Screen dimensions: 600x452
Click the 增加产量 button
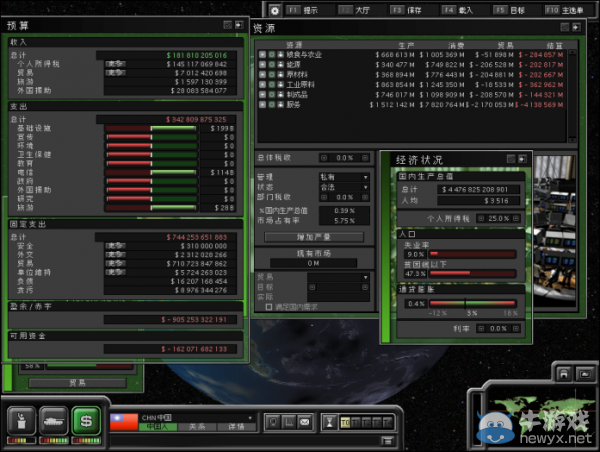point(314,236)
